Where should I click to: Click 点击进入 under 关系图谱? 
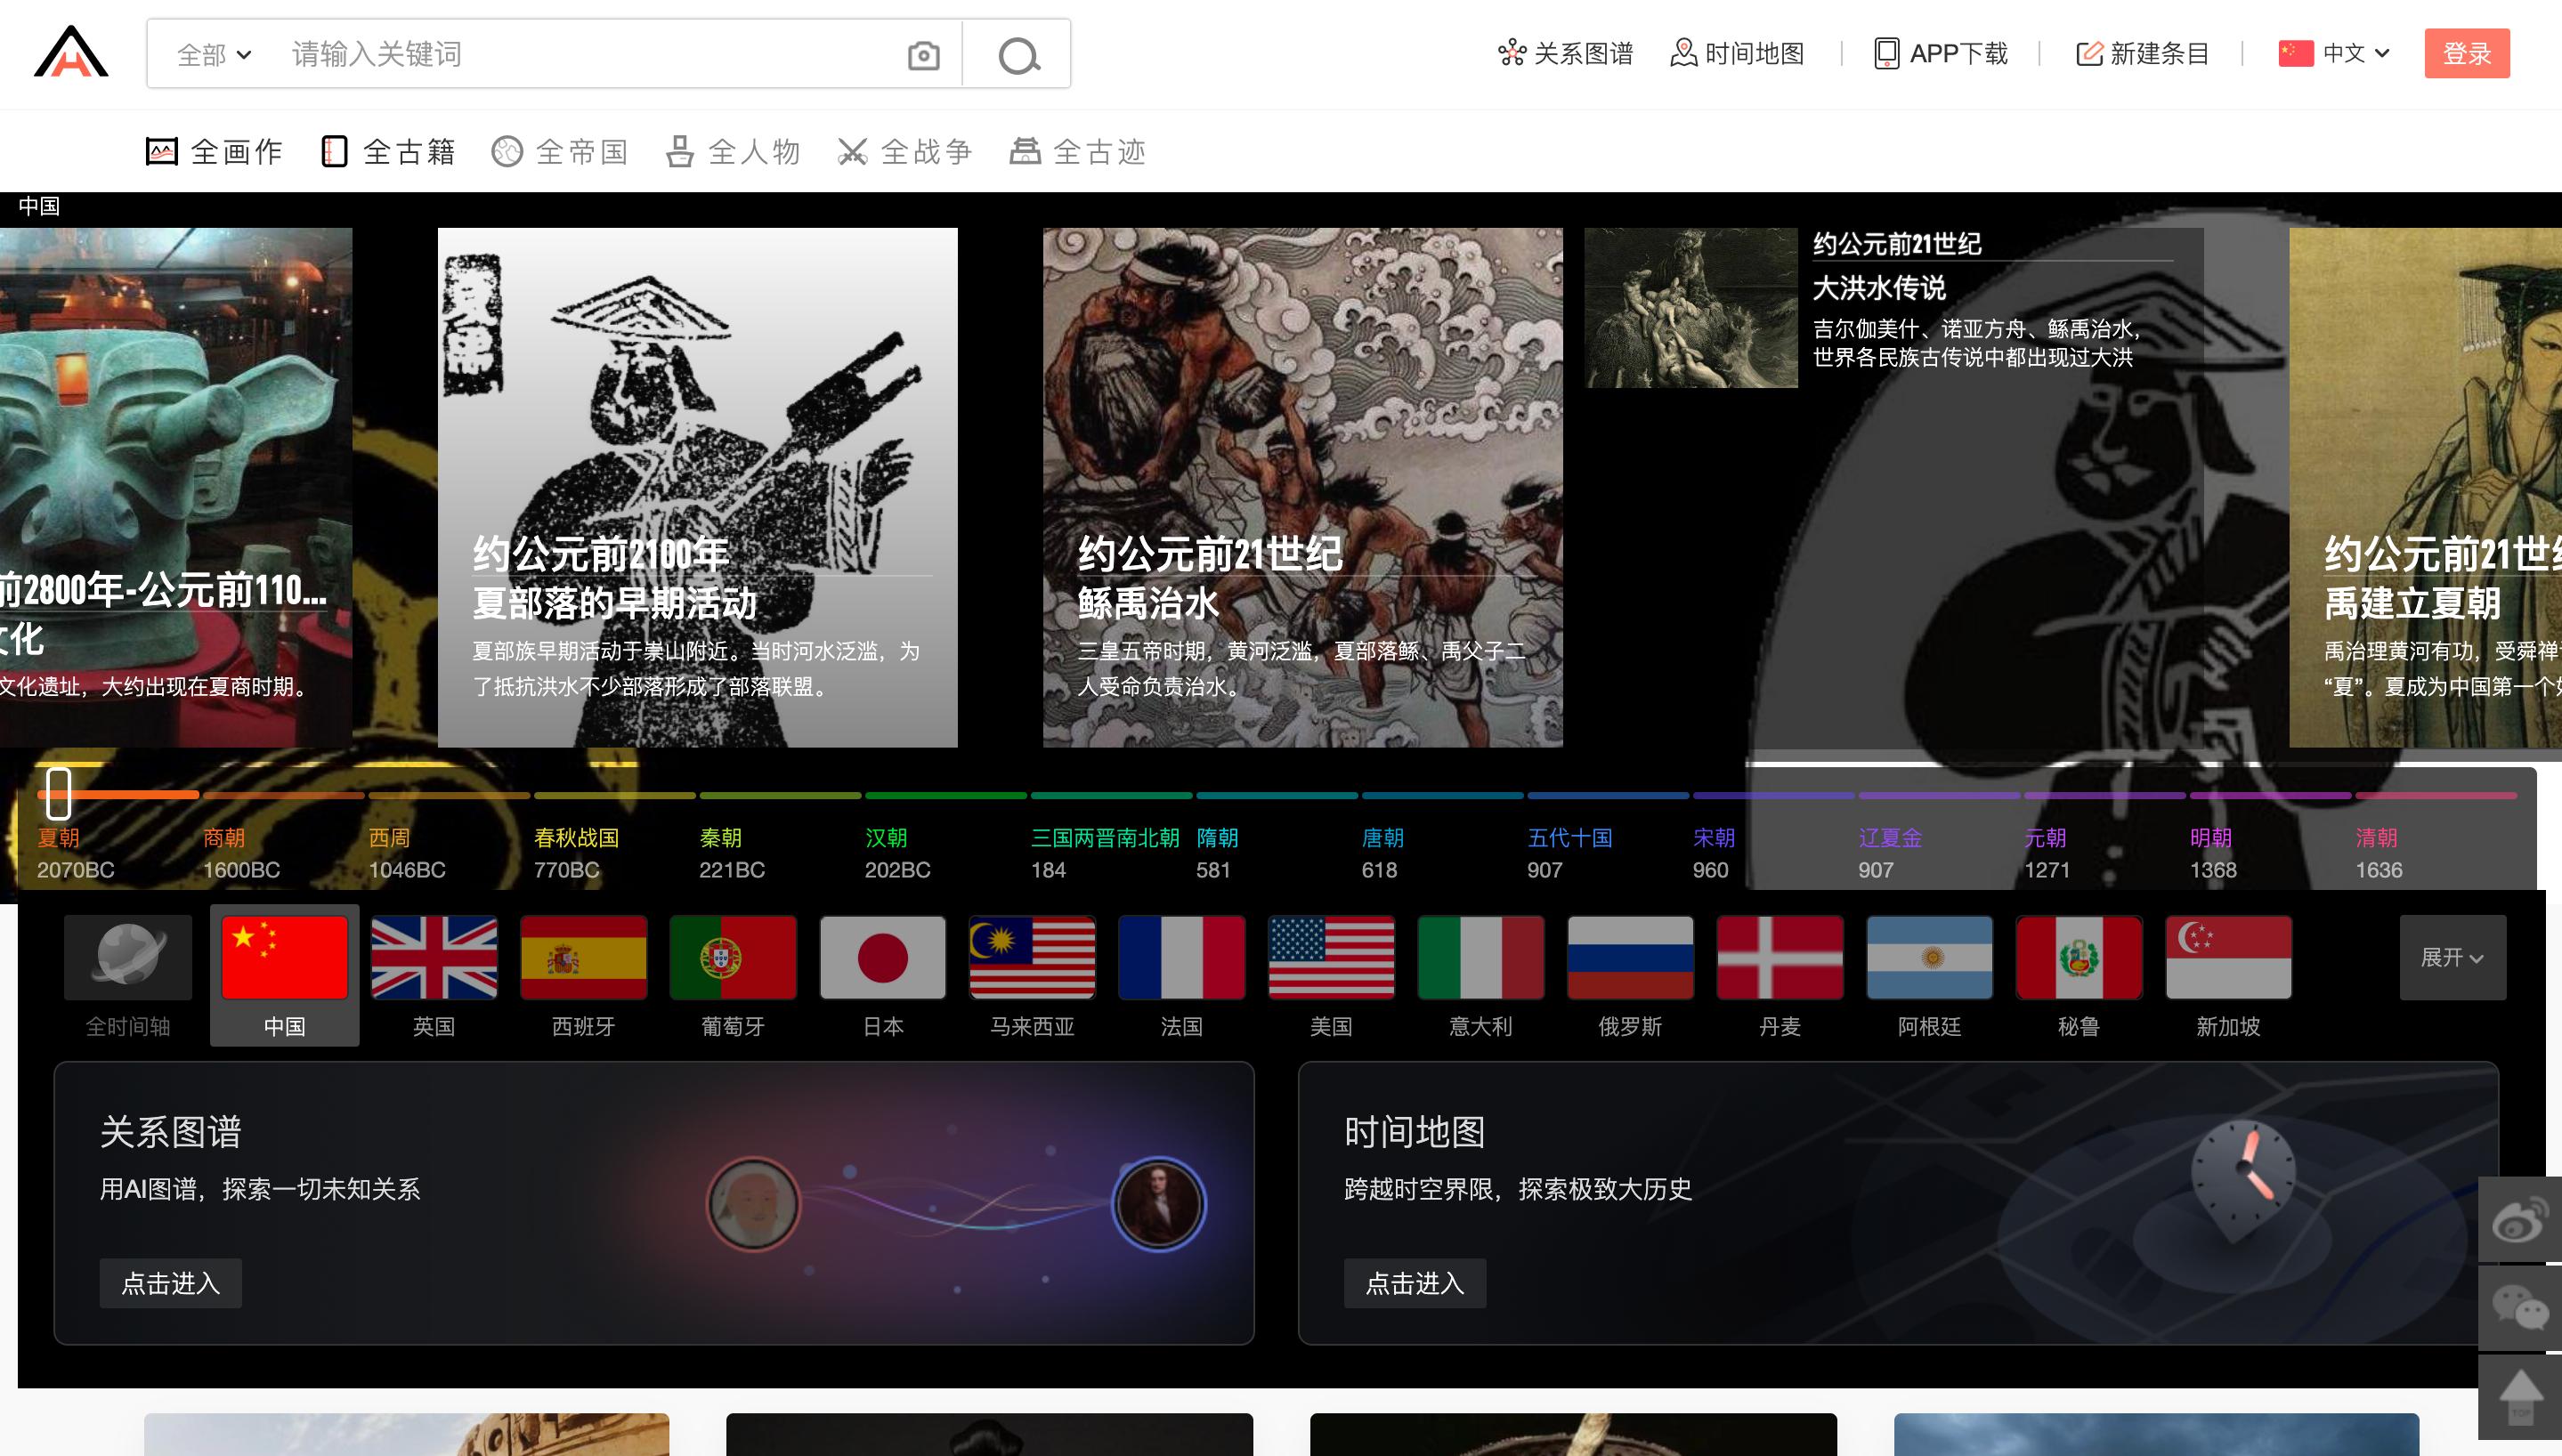(x=170, y=1283)
